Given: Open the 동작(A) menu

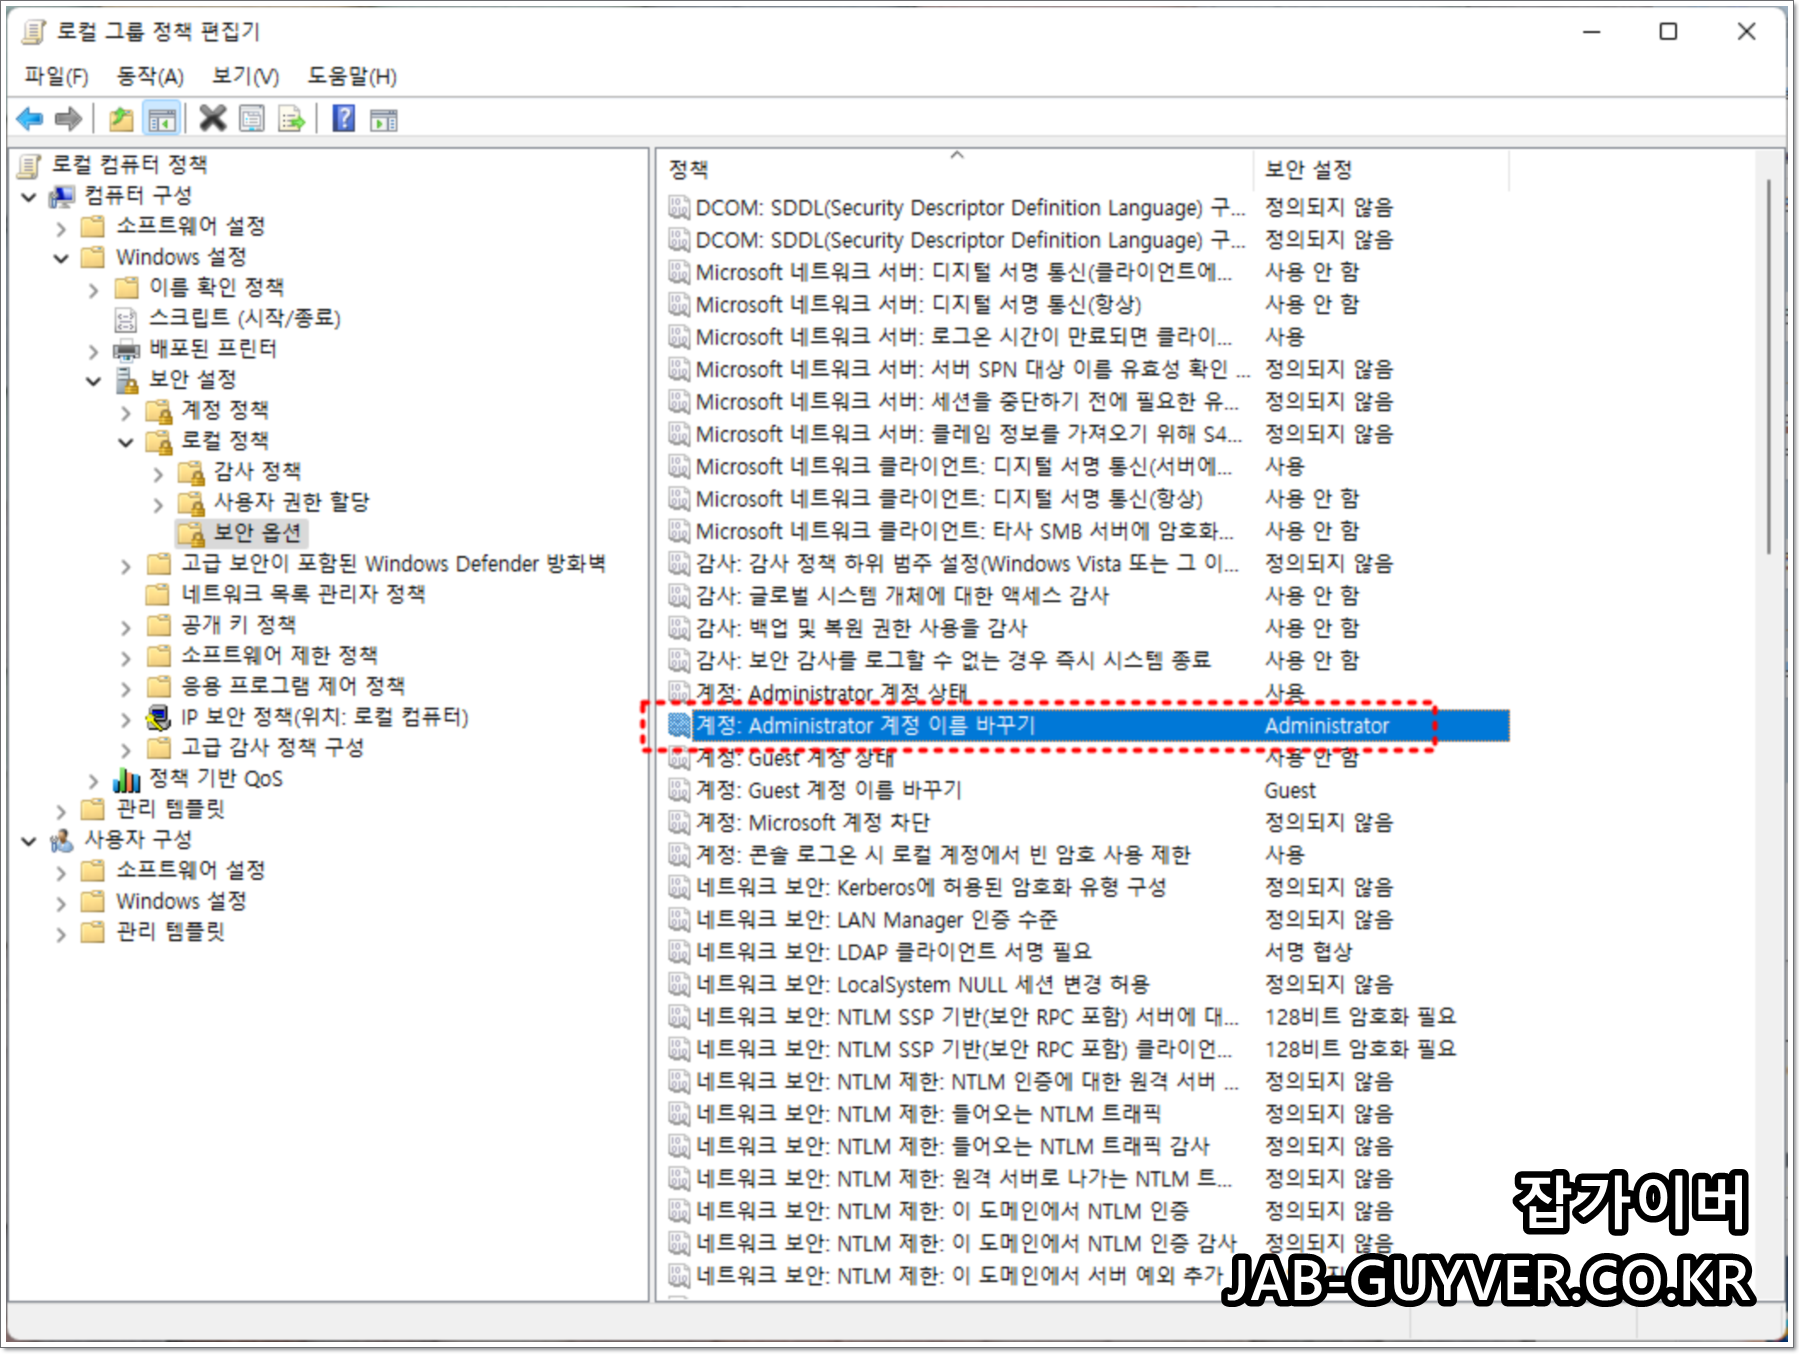Looking at the screenshot, I should (x=150, y=76).
